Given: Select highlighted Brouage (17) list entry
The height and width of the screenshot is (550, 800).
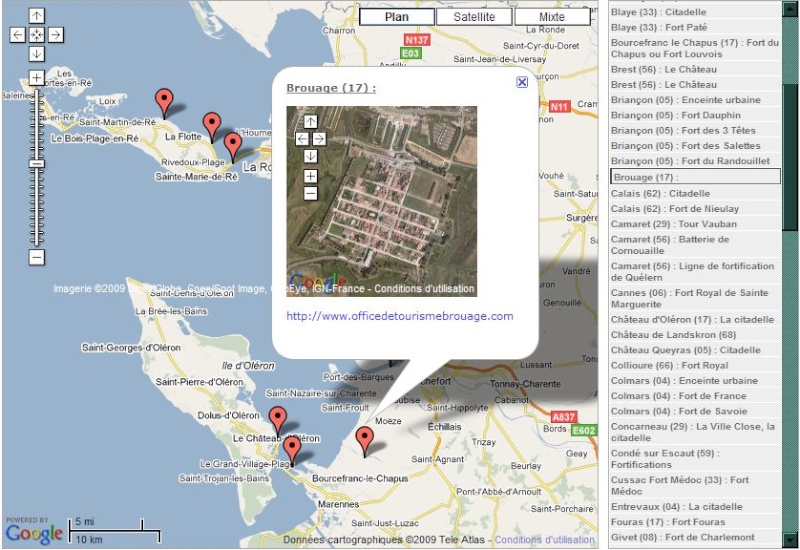Looking at the screenshot, I should [695, 177].
